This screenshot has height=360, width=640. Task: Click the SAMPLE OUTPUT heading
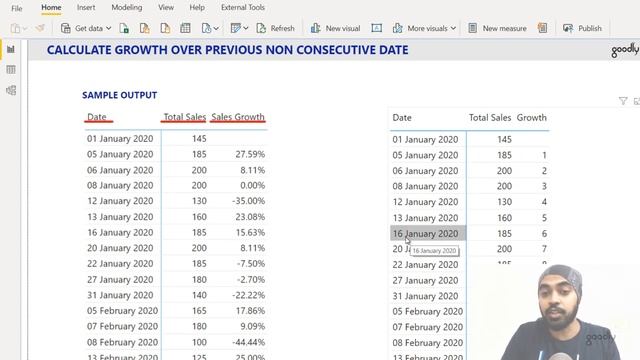[120, 95]
